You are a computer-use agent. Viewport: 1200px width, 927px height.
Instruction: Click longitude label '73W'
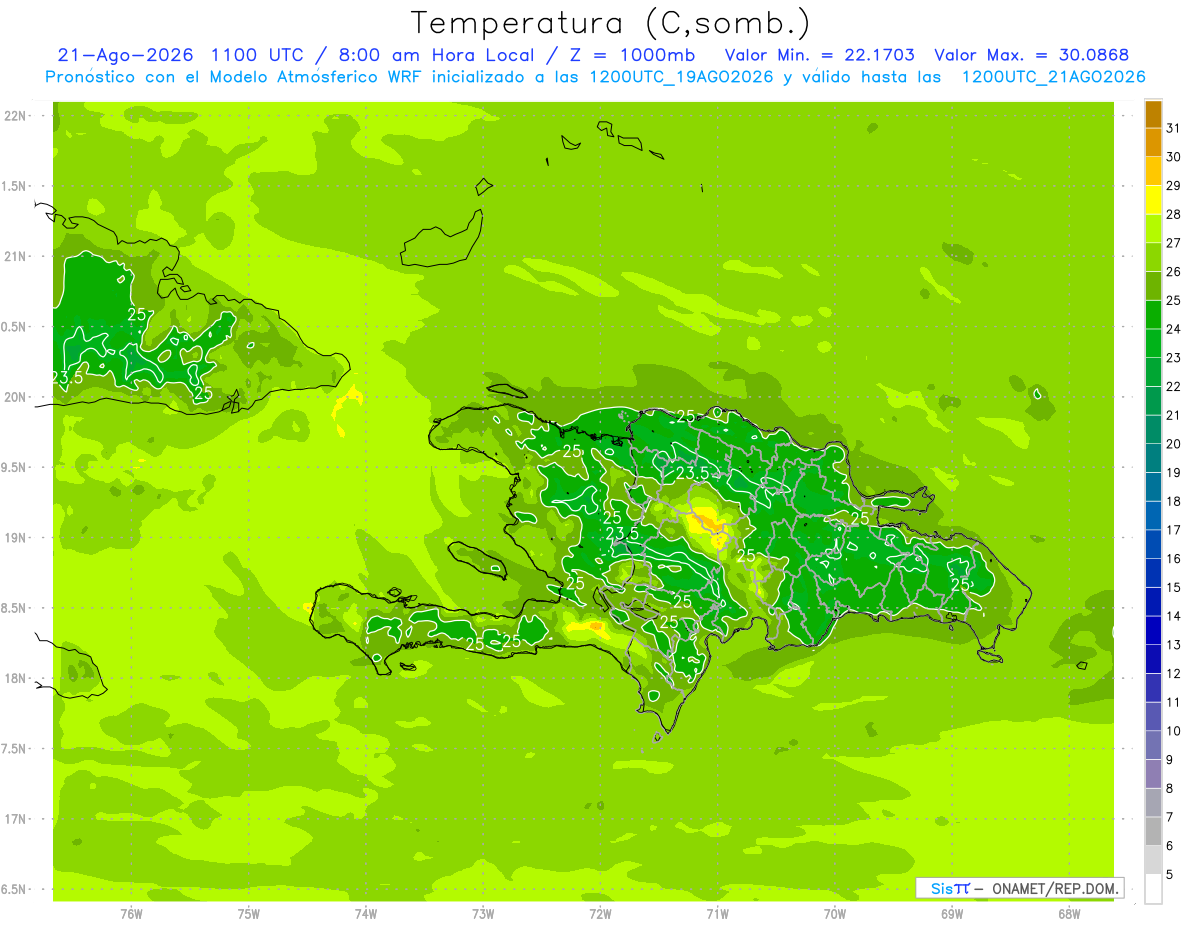[x=483, y=914]
